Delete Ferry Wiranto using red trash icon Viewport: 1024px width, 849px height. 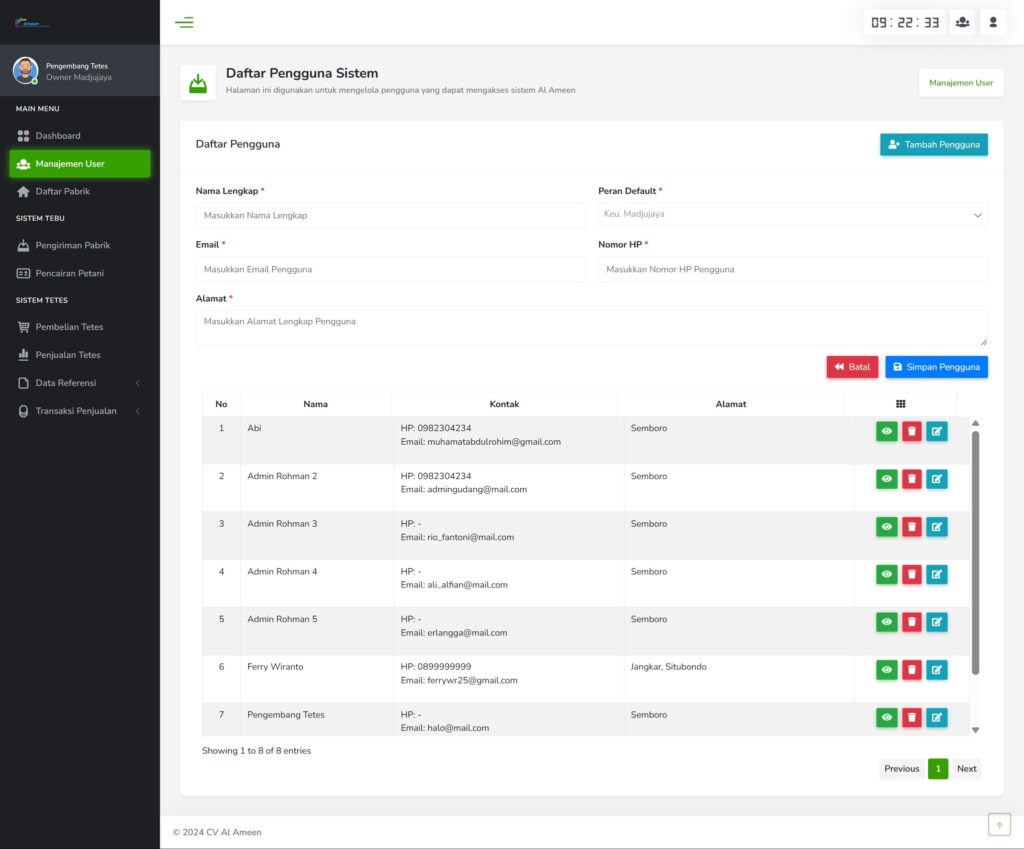coord(912,670)
